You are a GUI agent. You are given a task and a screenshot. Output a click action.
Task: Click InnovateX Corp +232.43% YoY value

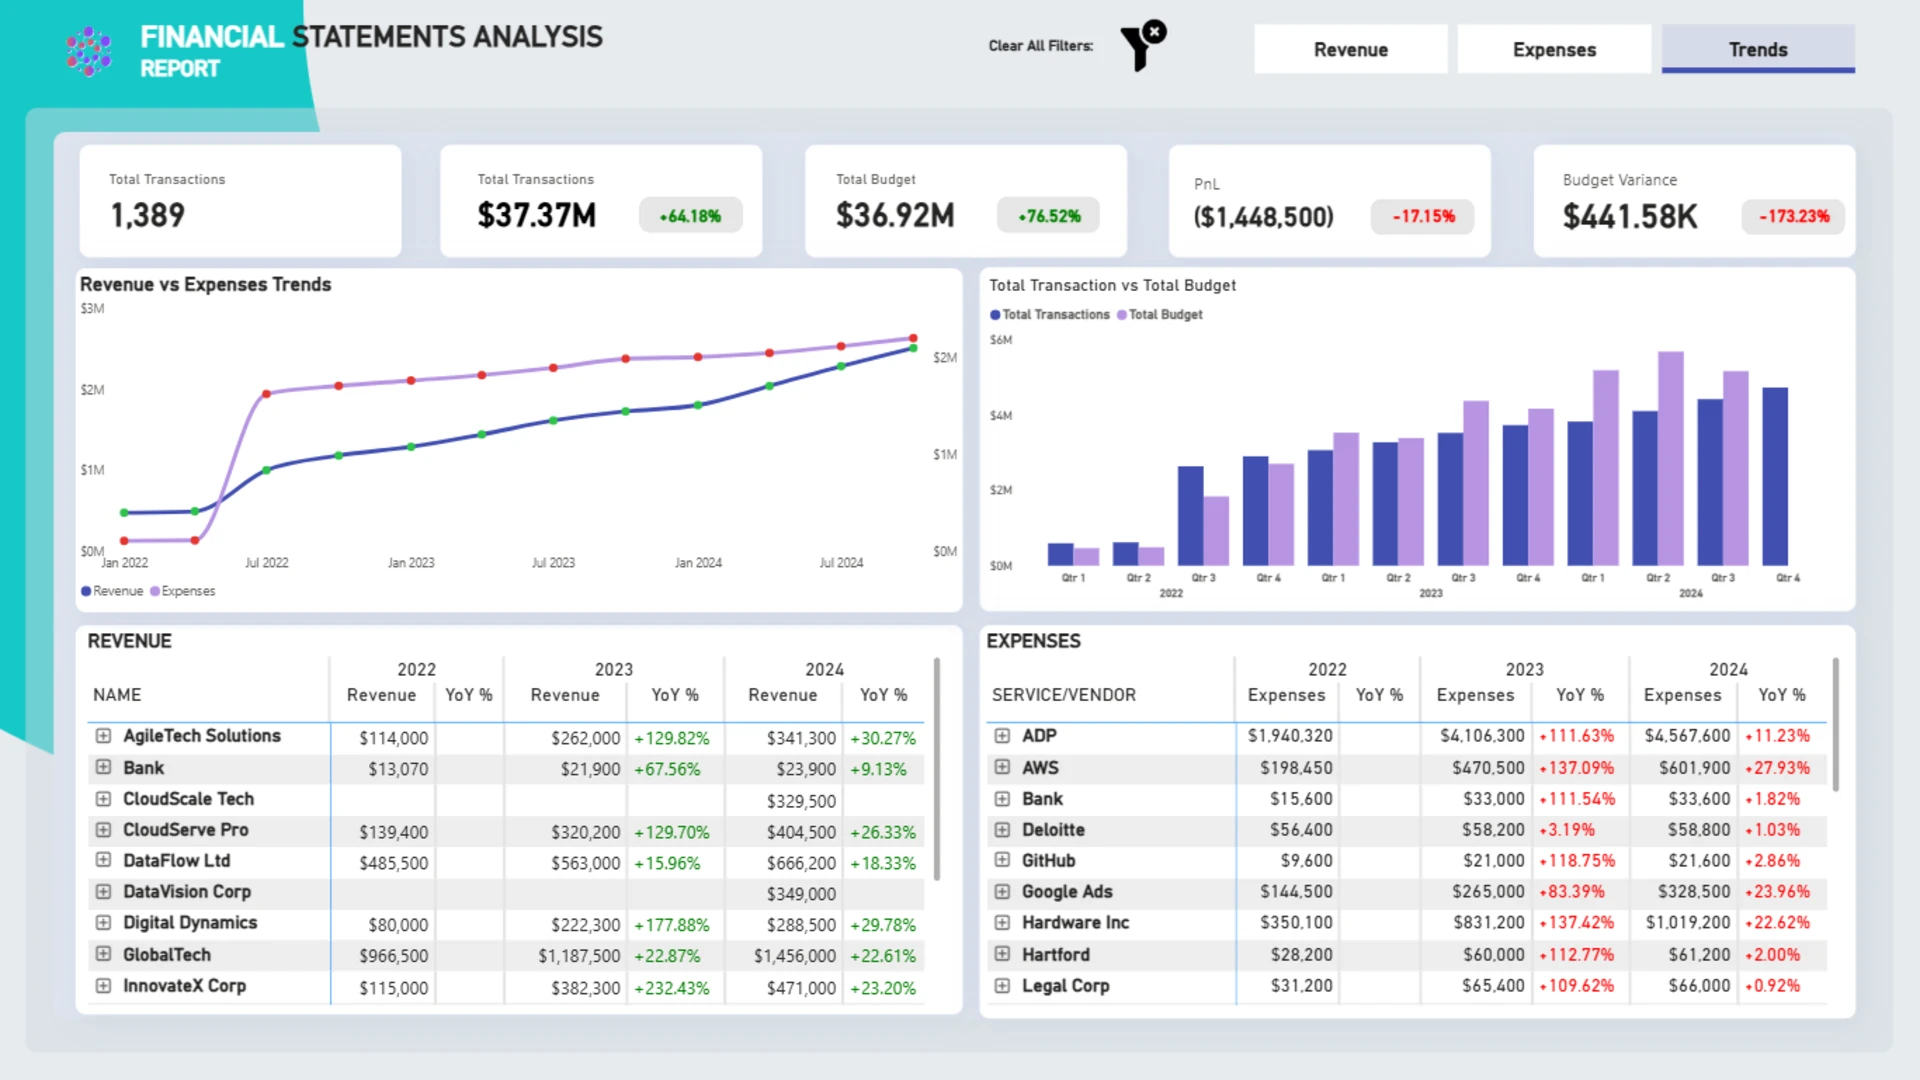tap(672, 988)
